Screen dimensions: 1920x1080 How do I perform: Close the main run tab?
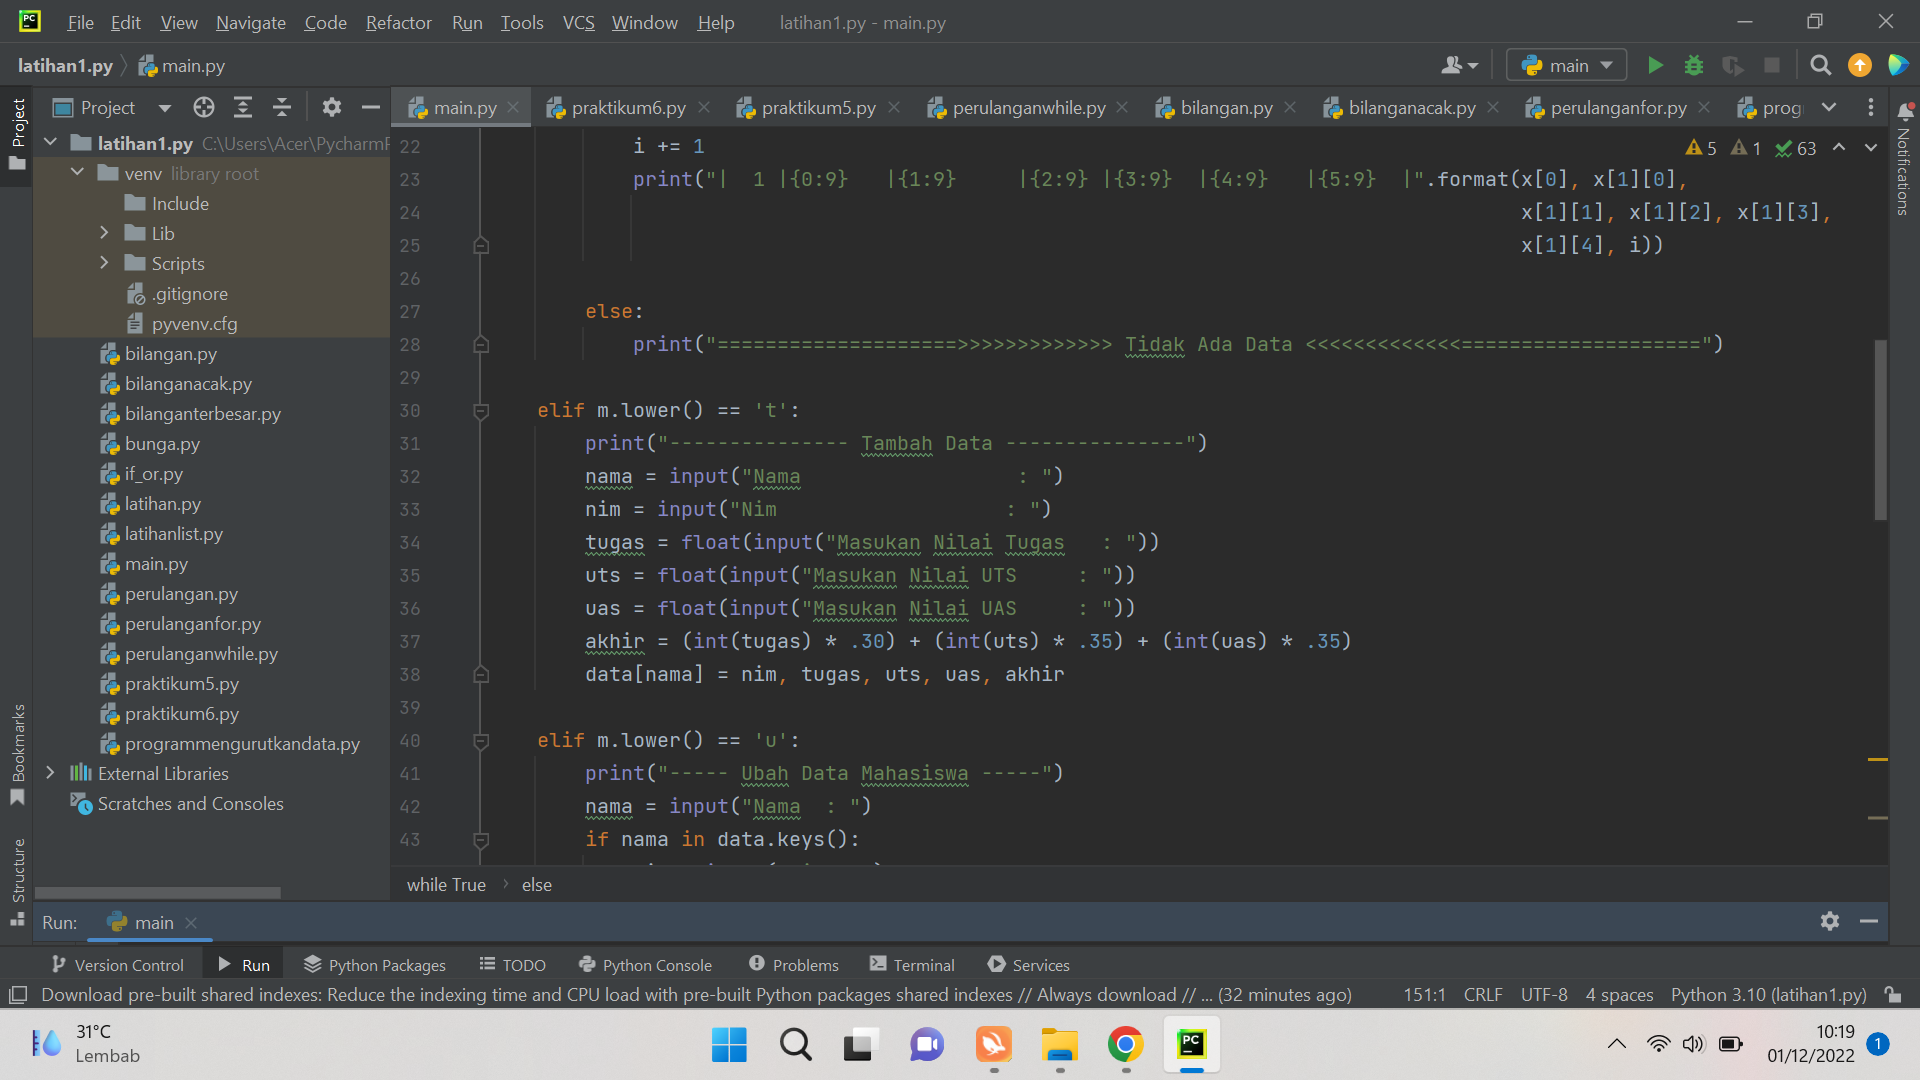[191, 922]
